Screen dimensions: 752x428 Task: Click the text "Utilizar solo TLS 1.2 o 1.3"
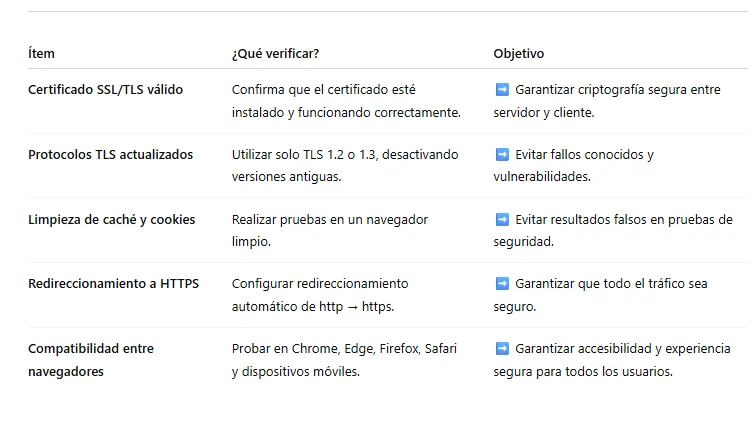[x=345, y=155]
